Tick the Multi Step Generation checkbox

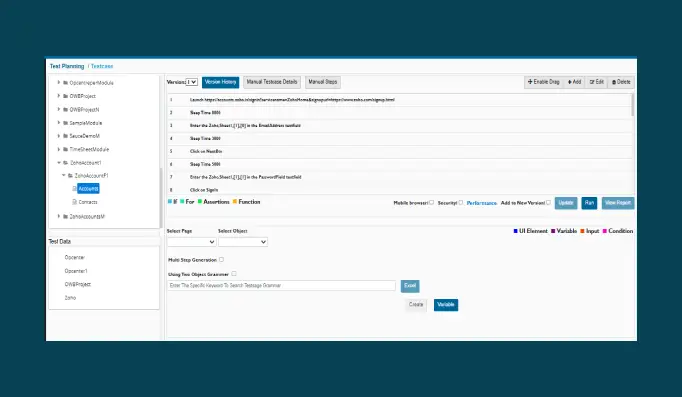point(221,260)
